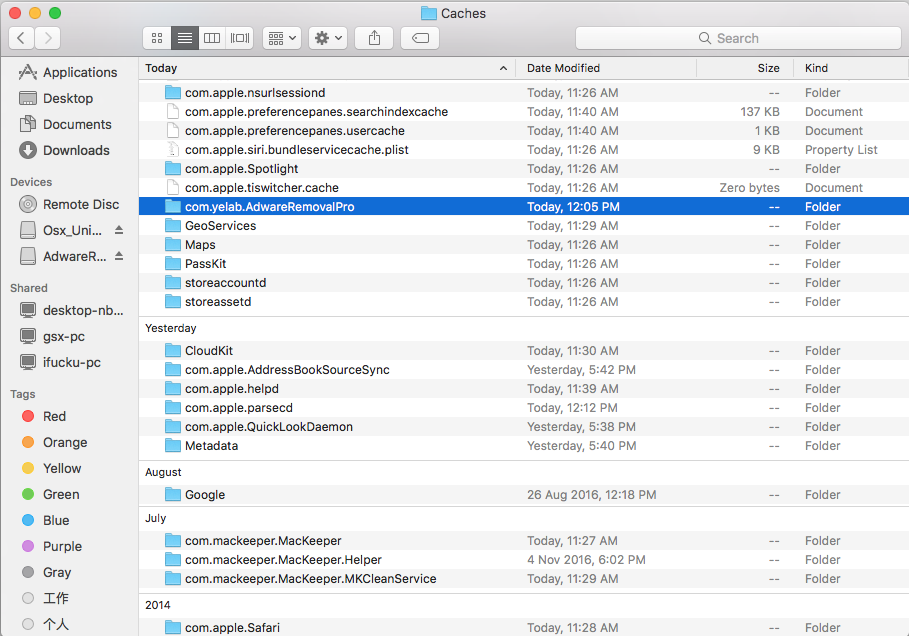909x636 pixels.
Task: Open the Action gear dropdown menu
Action: pos(328,38)
